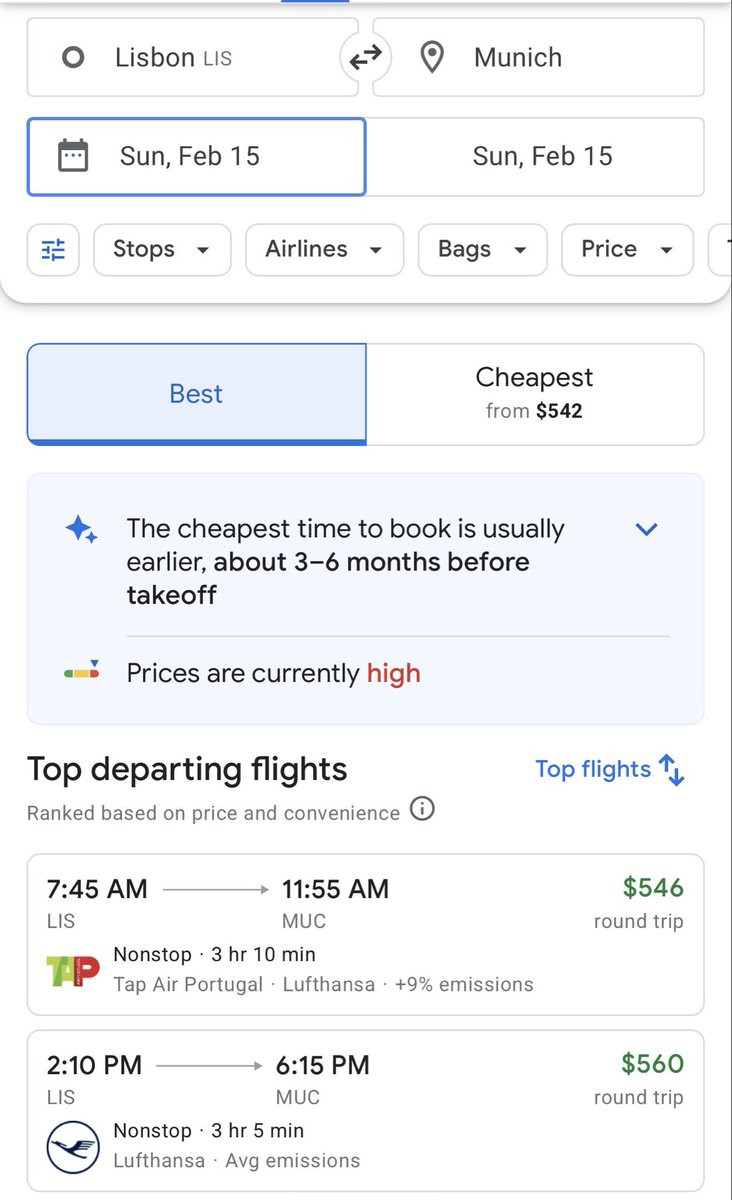Image resolution: width=732 pixels, height=1200 pixels.
Task: Open the Airlines filter dropdown
Action: [324, 249]
